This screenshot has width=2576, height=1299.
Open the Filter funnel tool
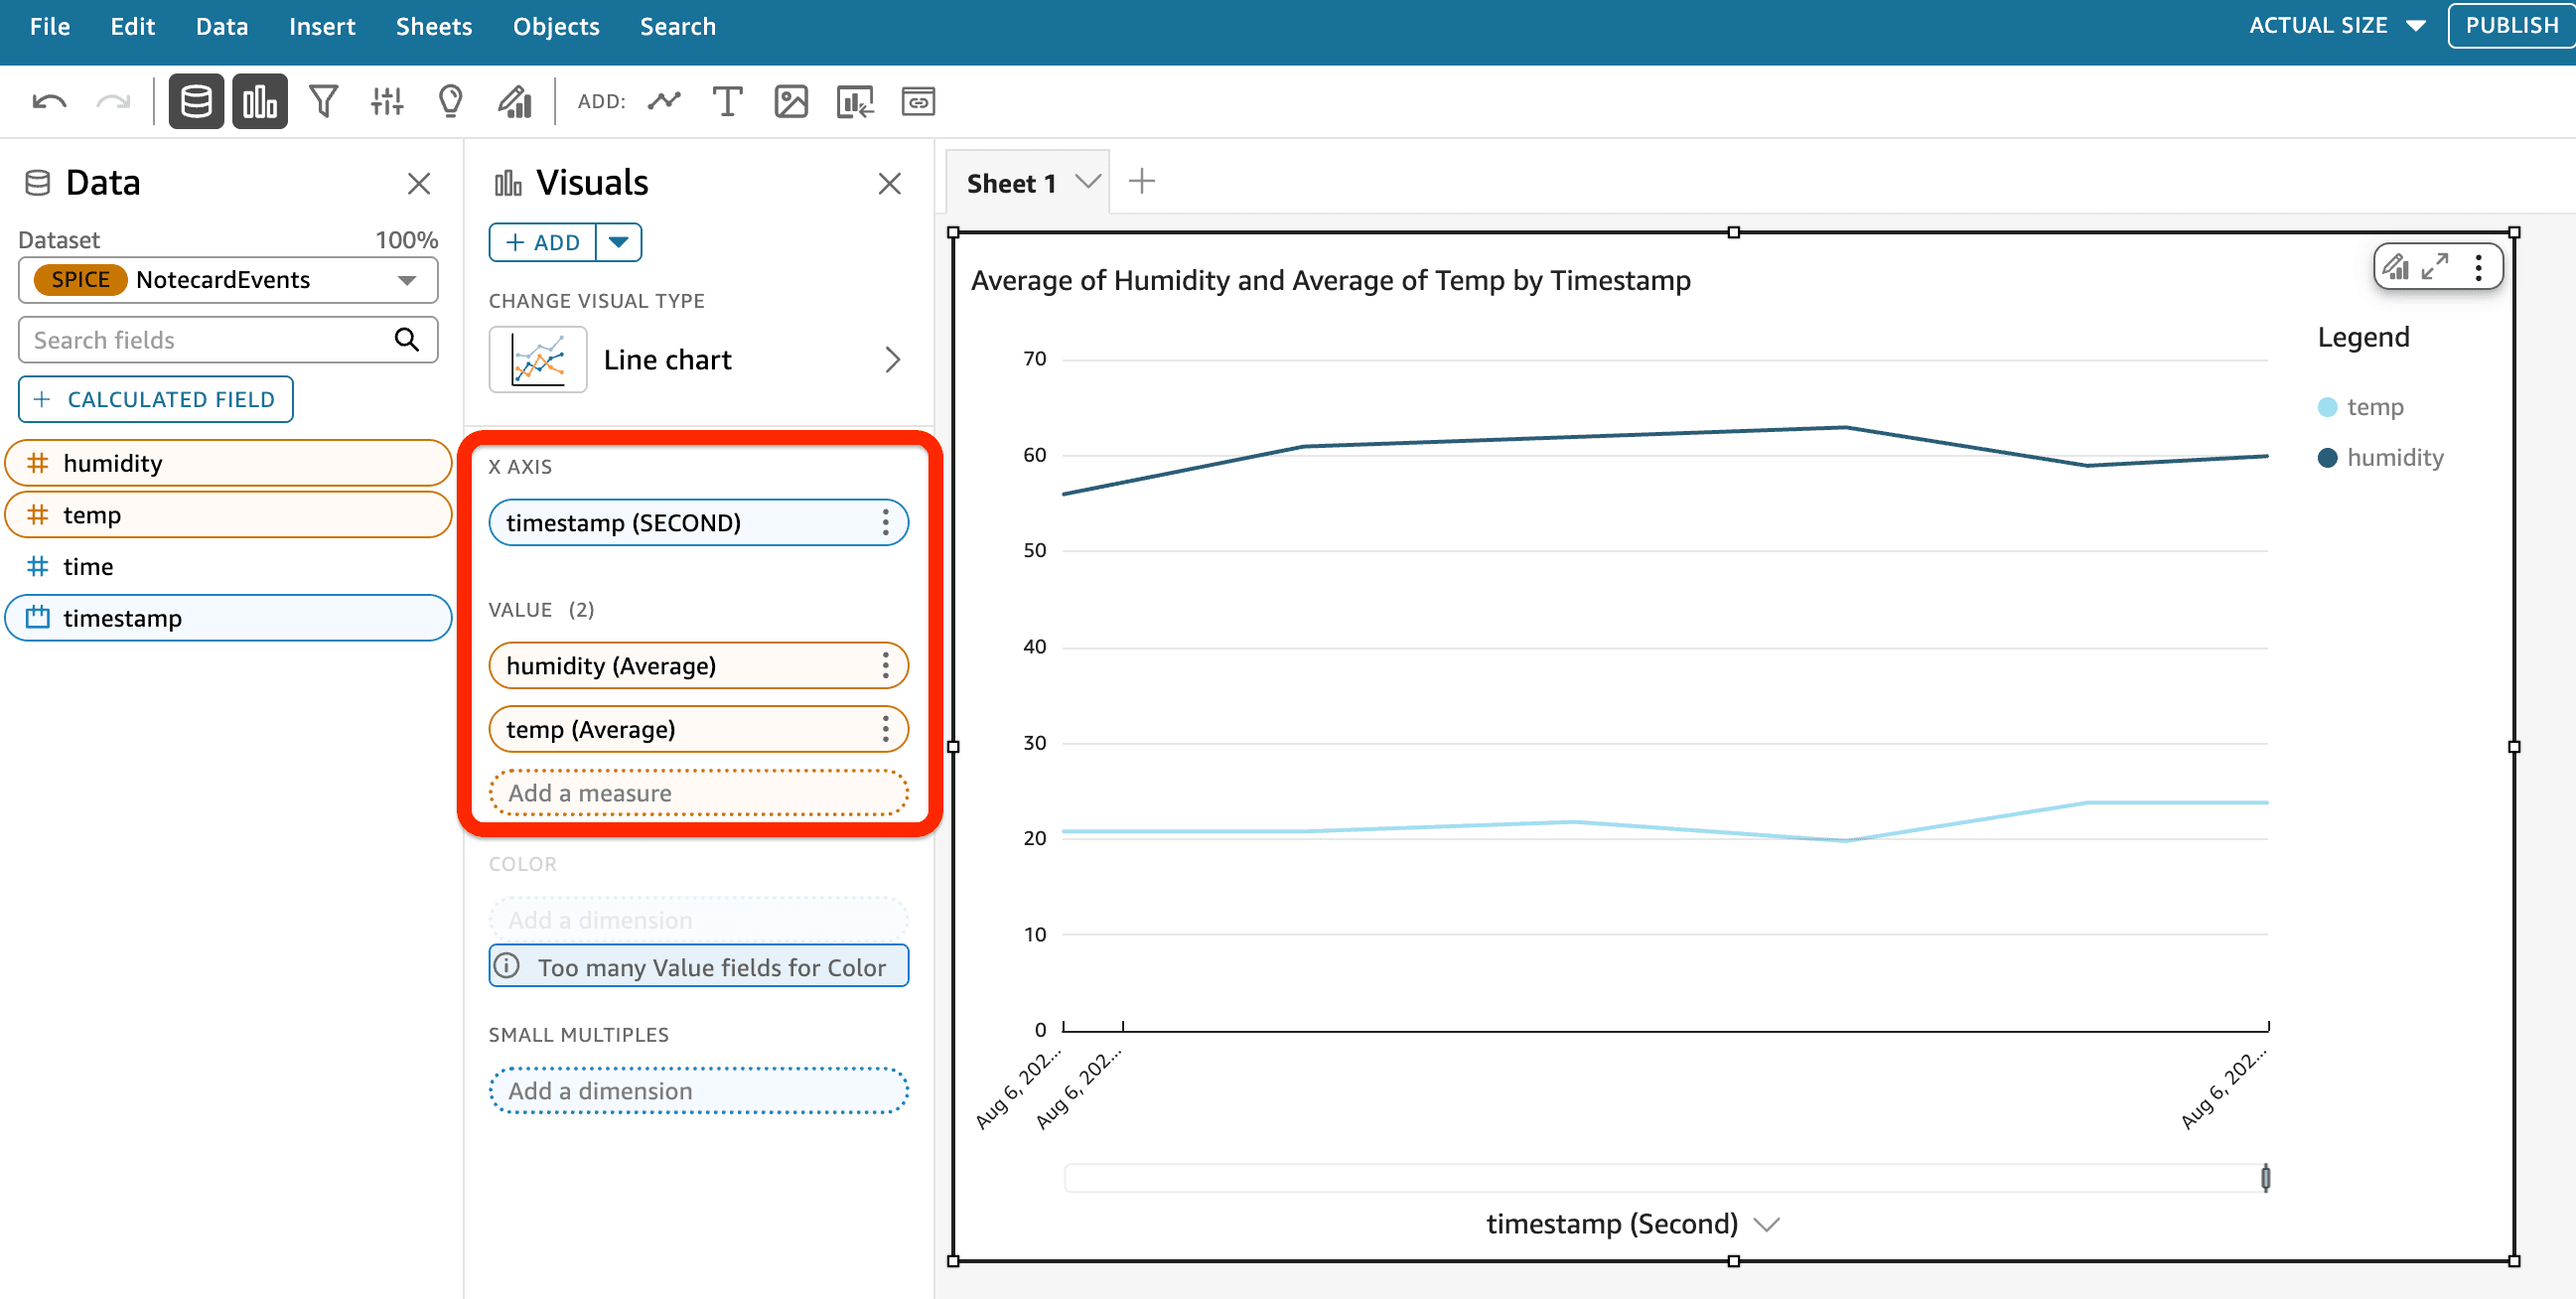click(x=323, y=101)
